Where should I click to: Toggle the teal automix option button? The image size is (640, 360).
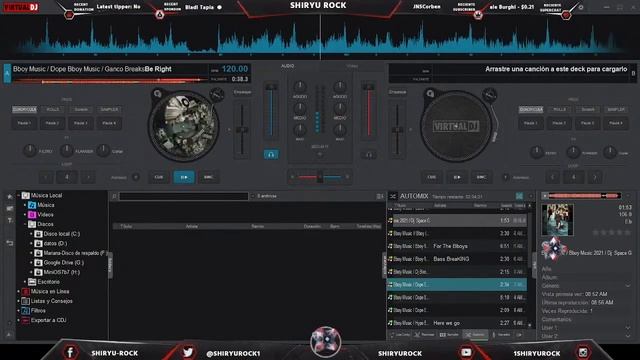tap(519, 196)
